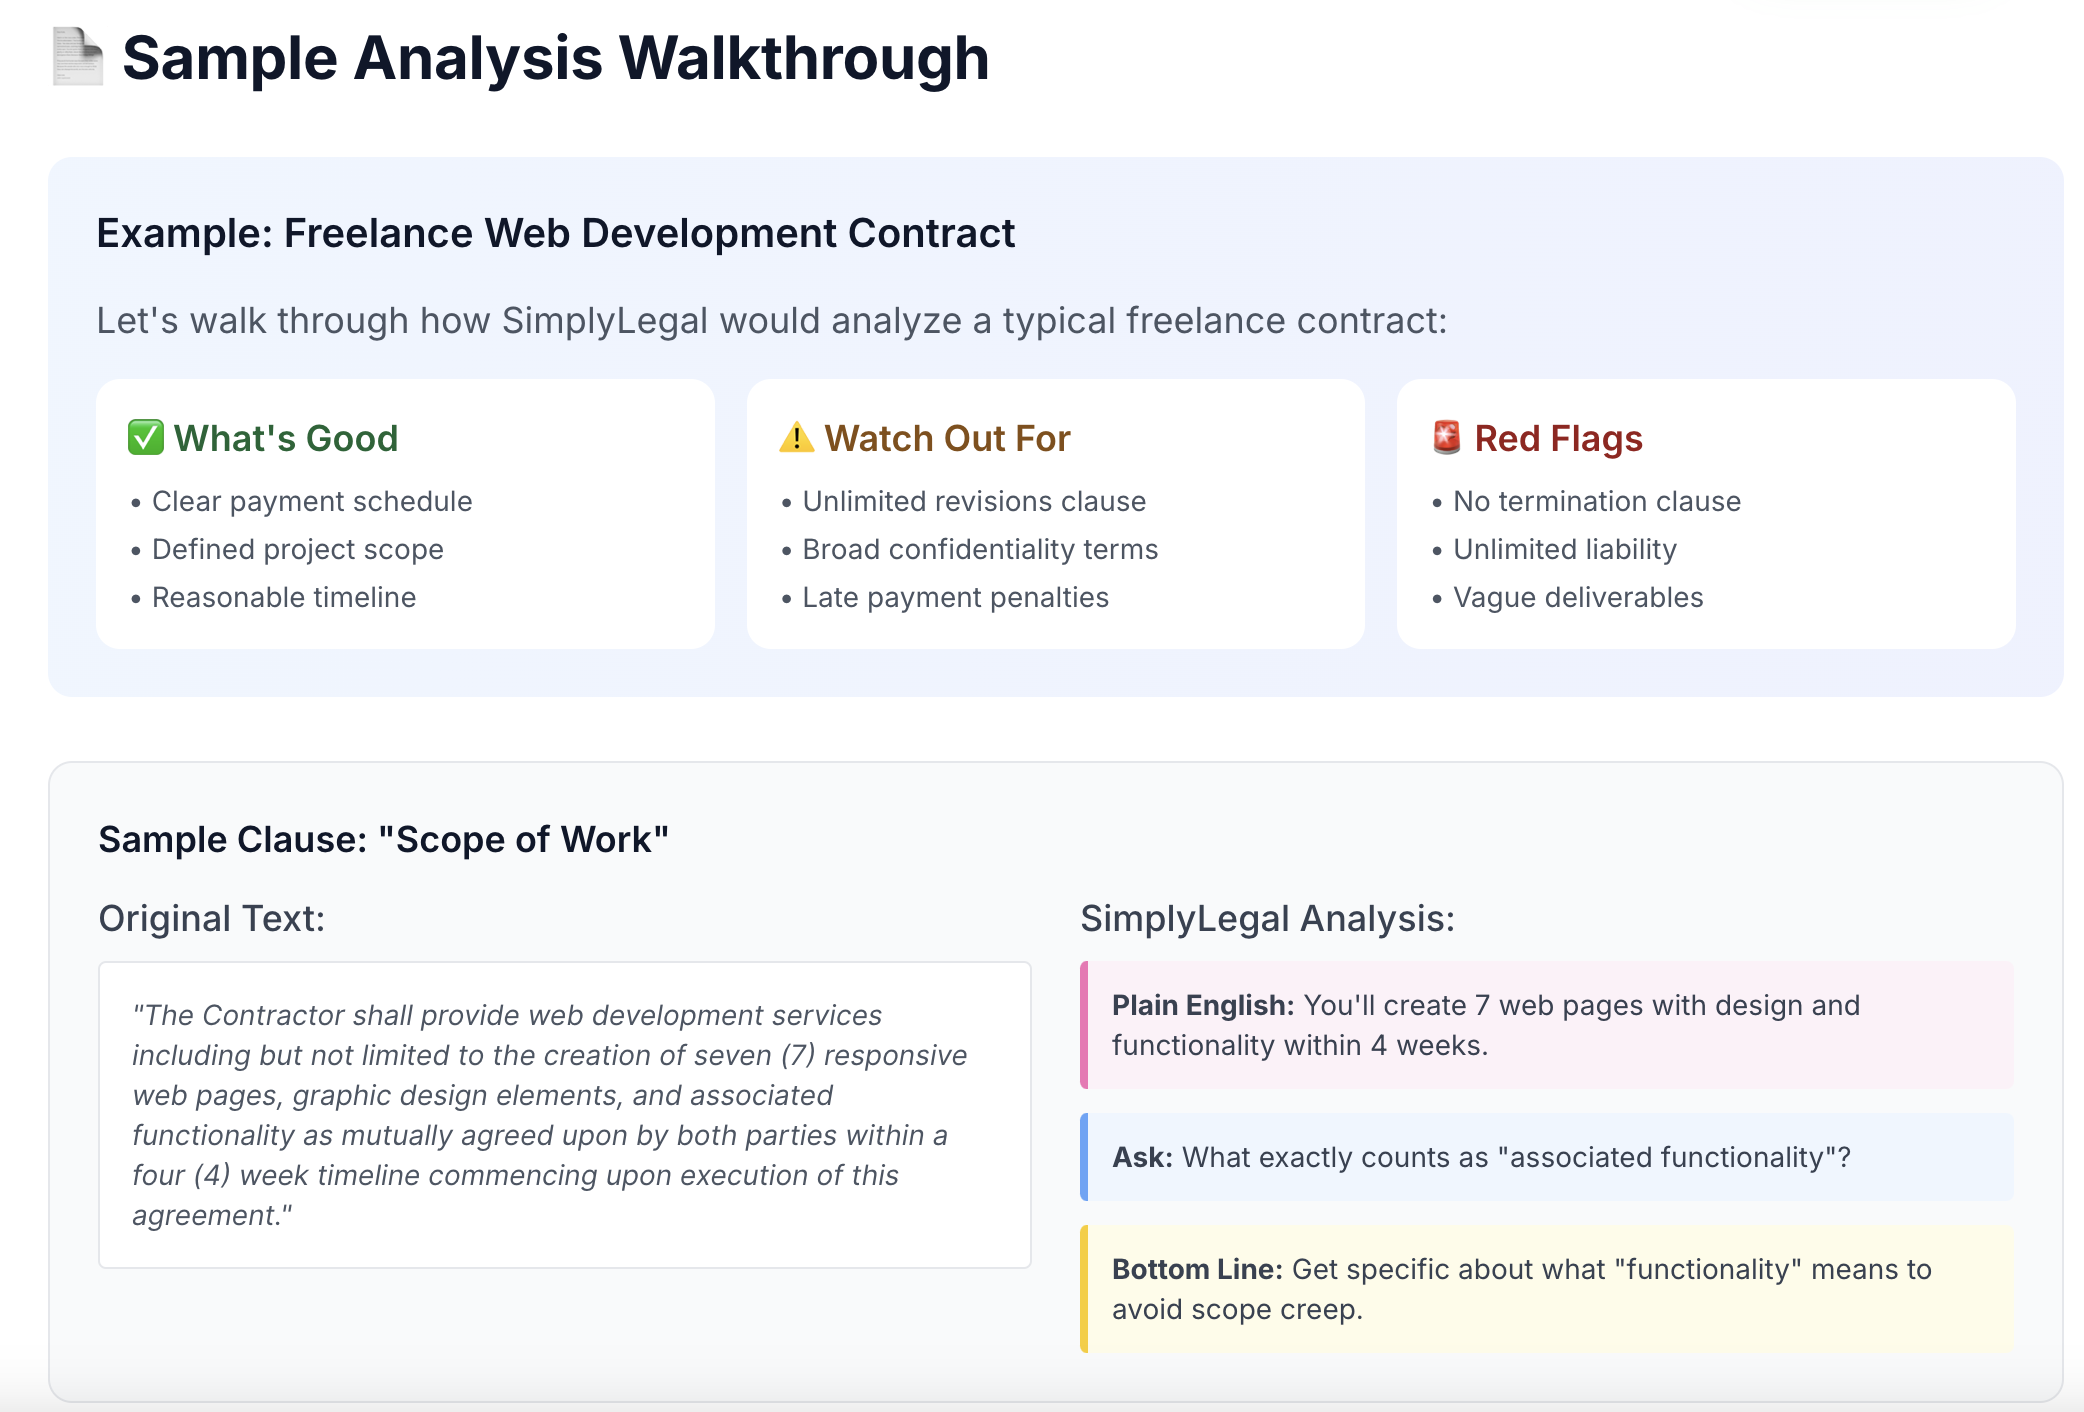Click the intro sentence about SimplyLegal analysis
2084x1412 pixels.
(x=772, y=321)
